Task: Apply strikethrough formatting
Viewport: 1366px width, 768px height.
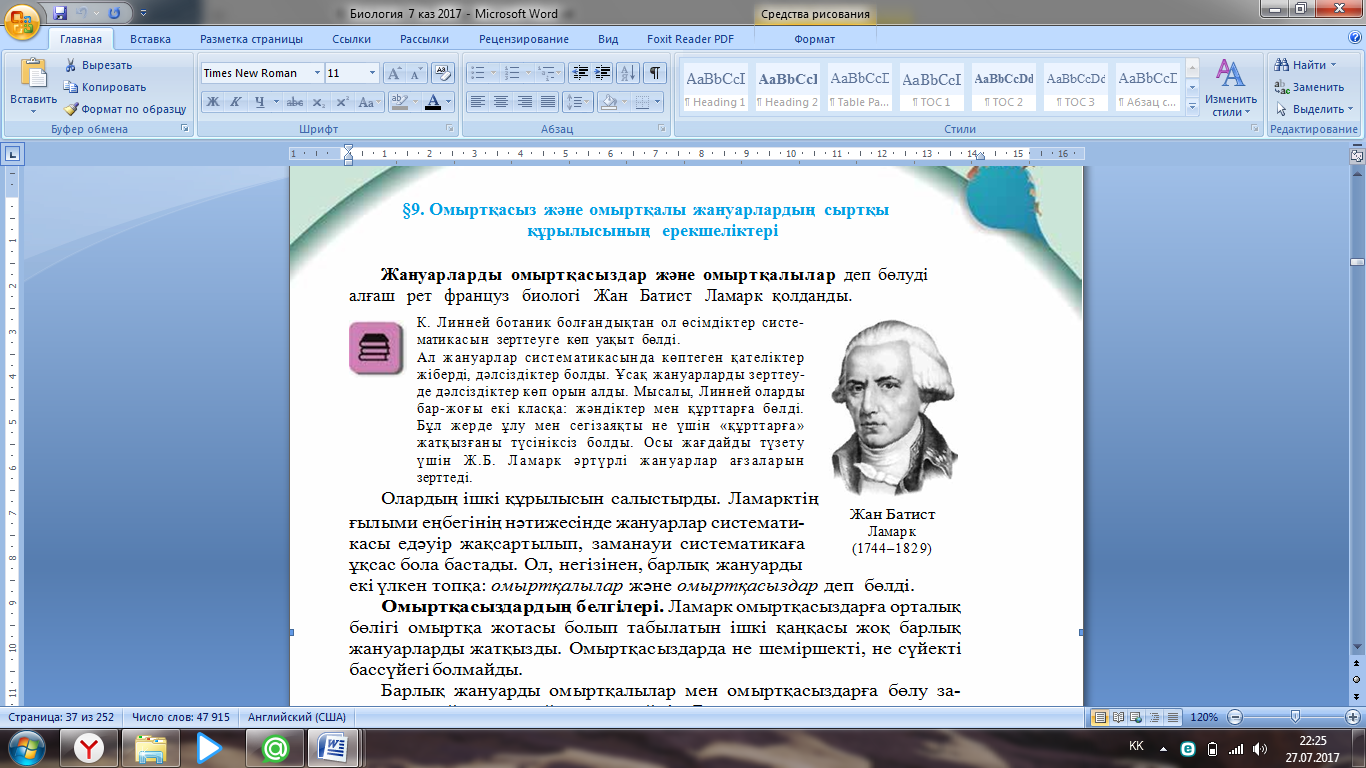Action: pos(295,102)
